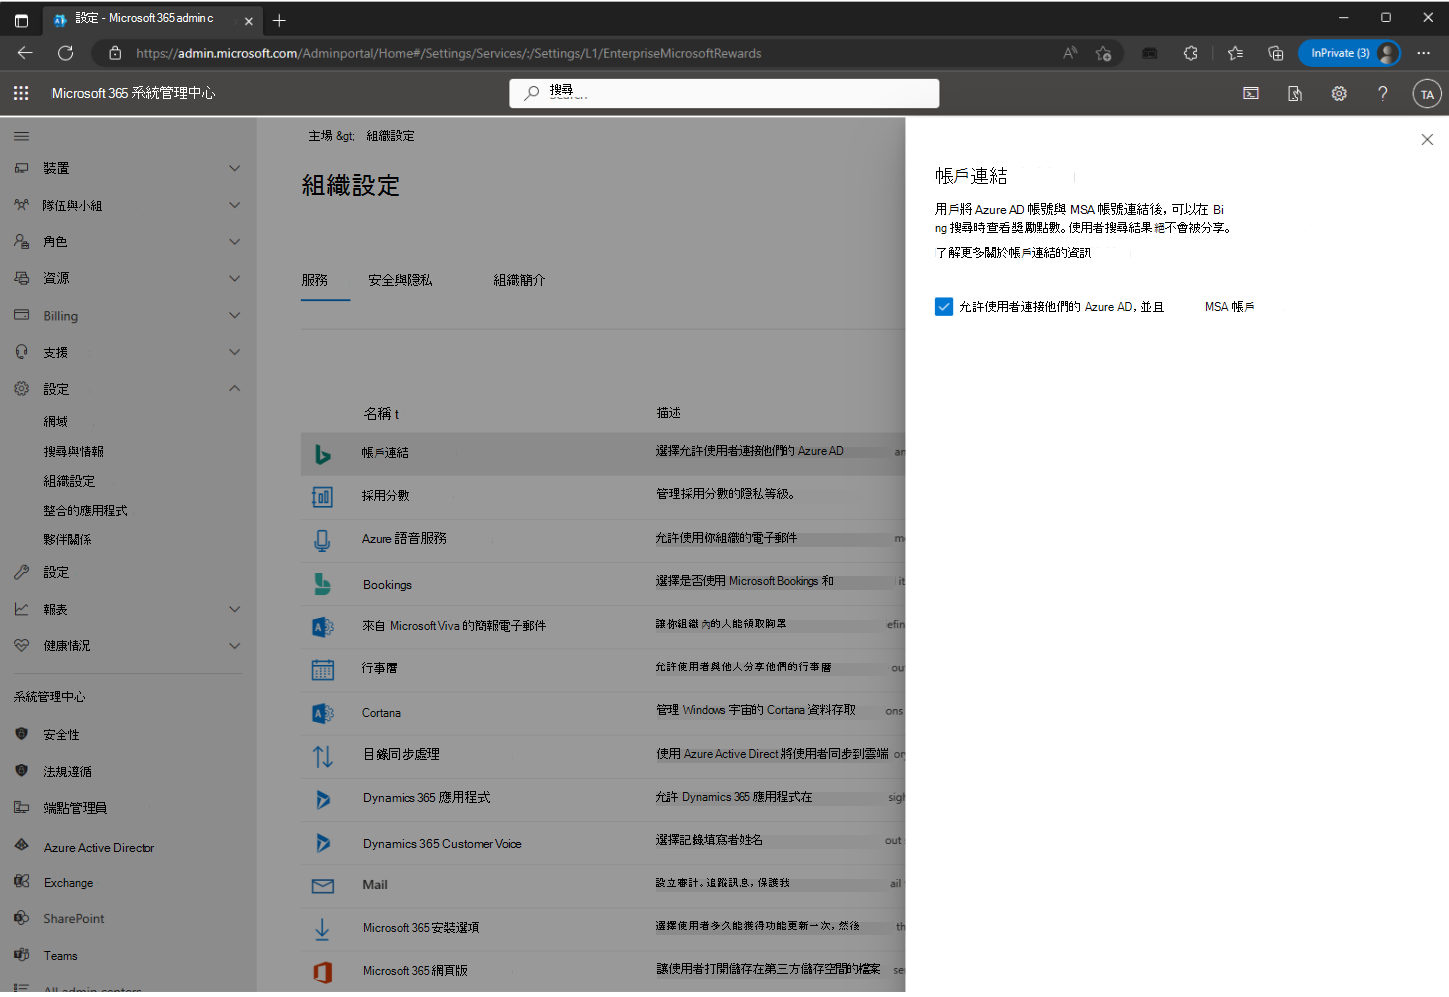
Task: Open the 網域 settings submenu item
Action: [x=56, y=422]
